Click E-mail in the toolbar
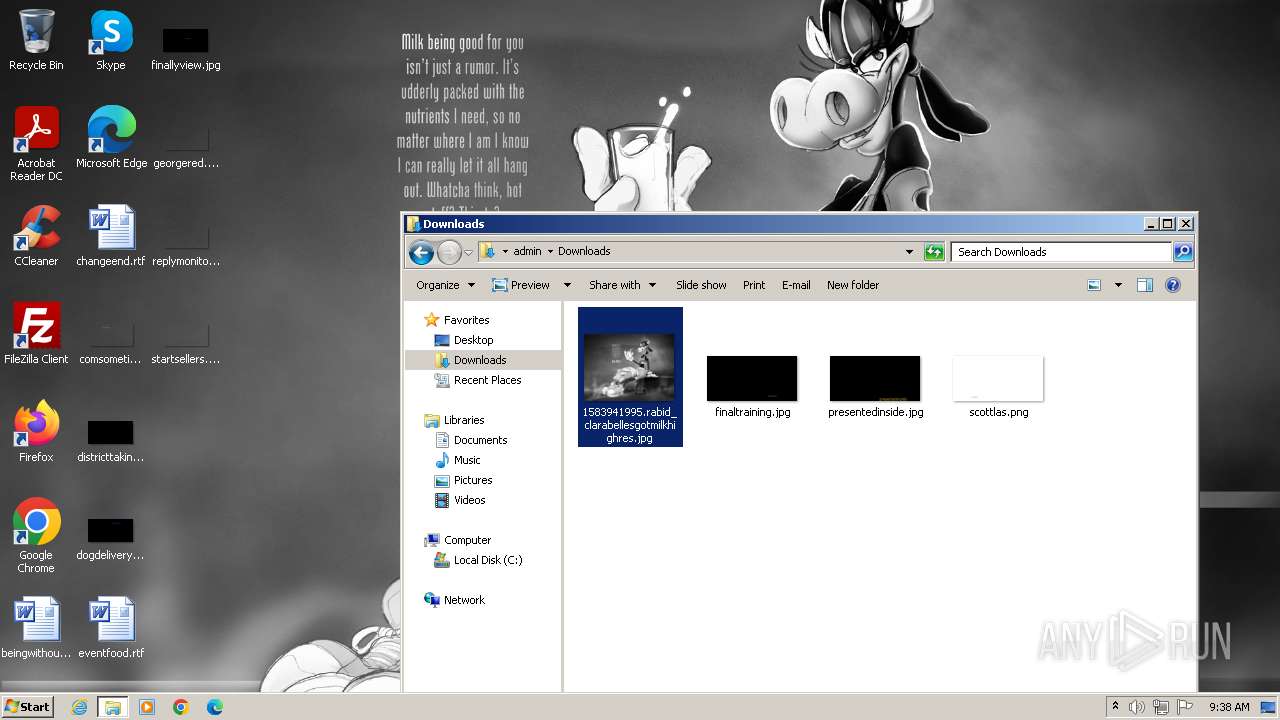This screenshot has width=1280, height=720. point(796,285)
